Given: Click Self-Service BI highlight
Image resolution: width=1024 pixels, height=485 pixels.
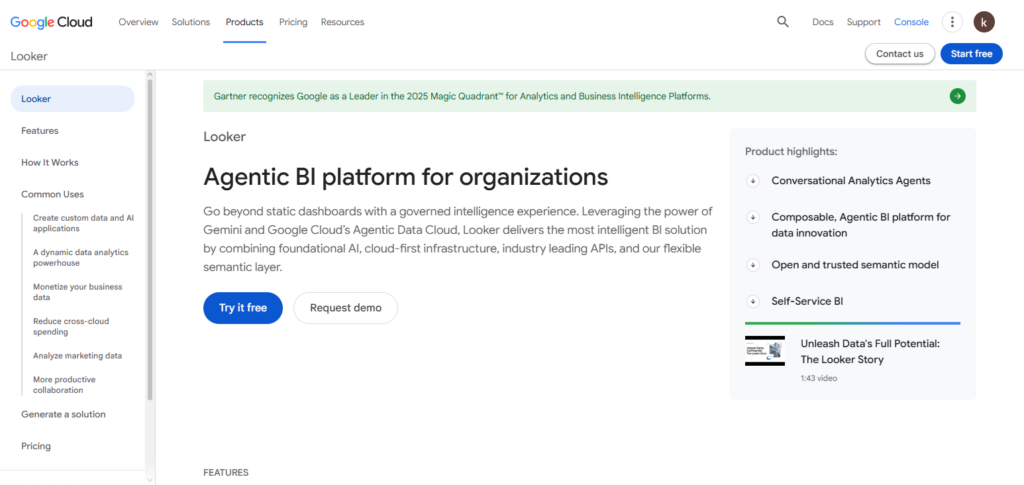Looking at the screenshot, I should [807, 302].
